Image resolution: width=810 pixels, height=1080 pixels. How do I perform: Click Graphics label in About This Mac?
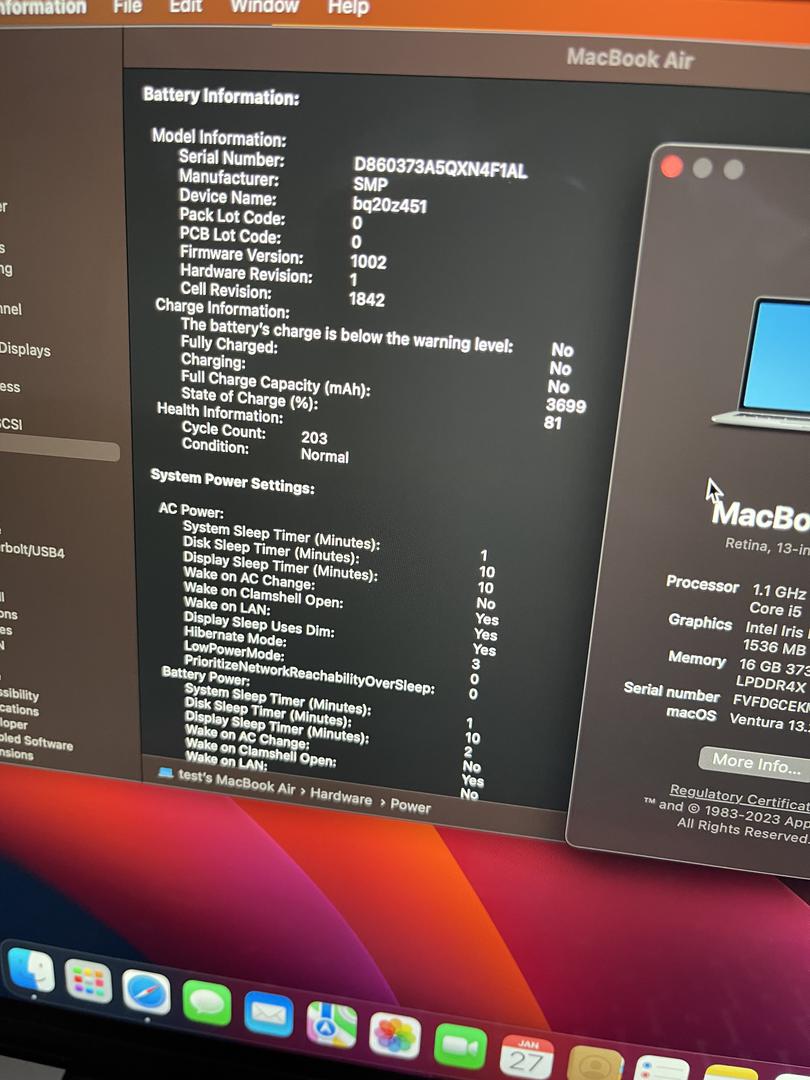click(x=700, y=621)
